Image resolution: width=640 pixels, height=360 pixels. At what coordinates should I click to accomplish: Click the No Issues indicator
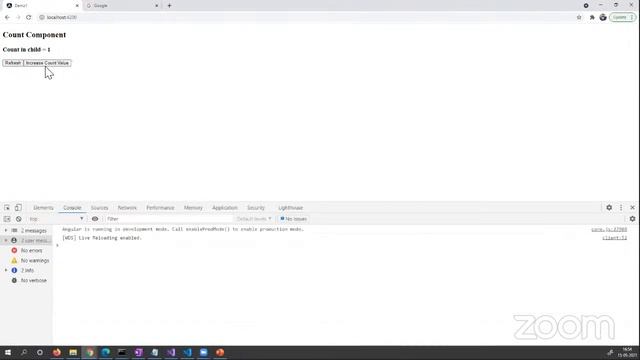(x=293, y=219)
